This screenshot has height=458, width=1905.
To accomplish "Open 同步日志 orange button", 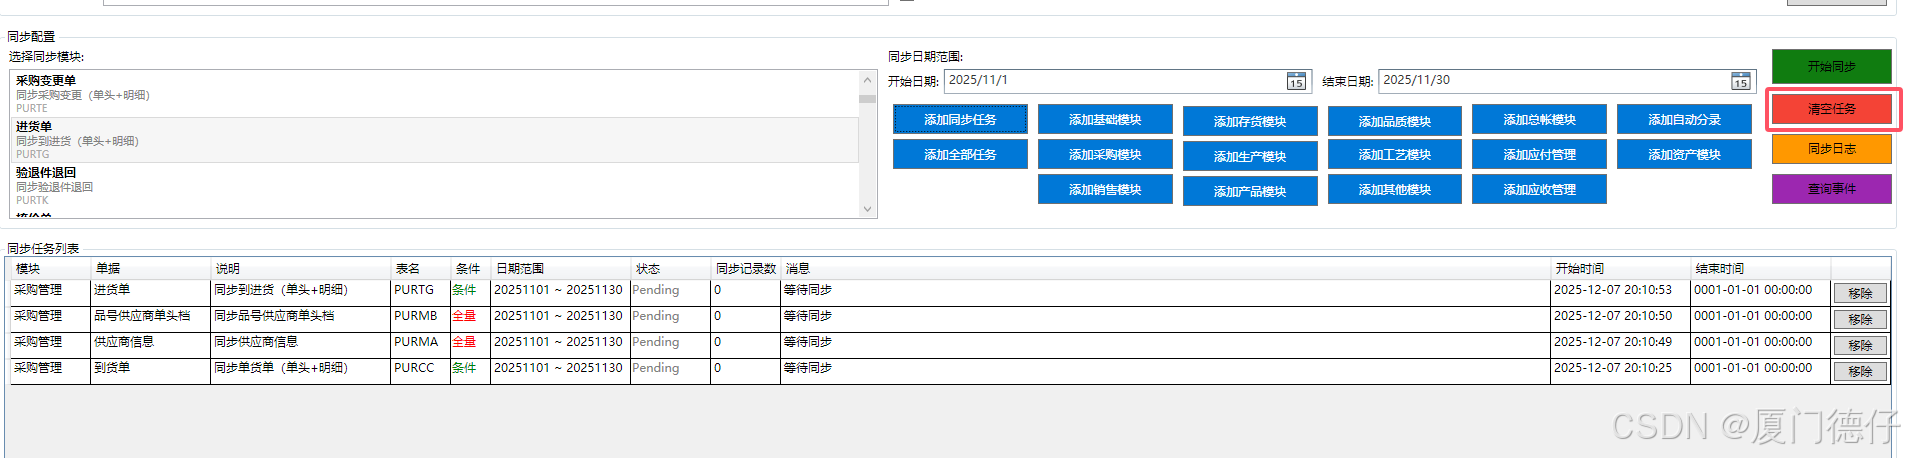I will click(1831, 148).
